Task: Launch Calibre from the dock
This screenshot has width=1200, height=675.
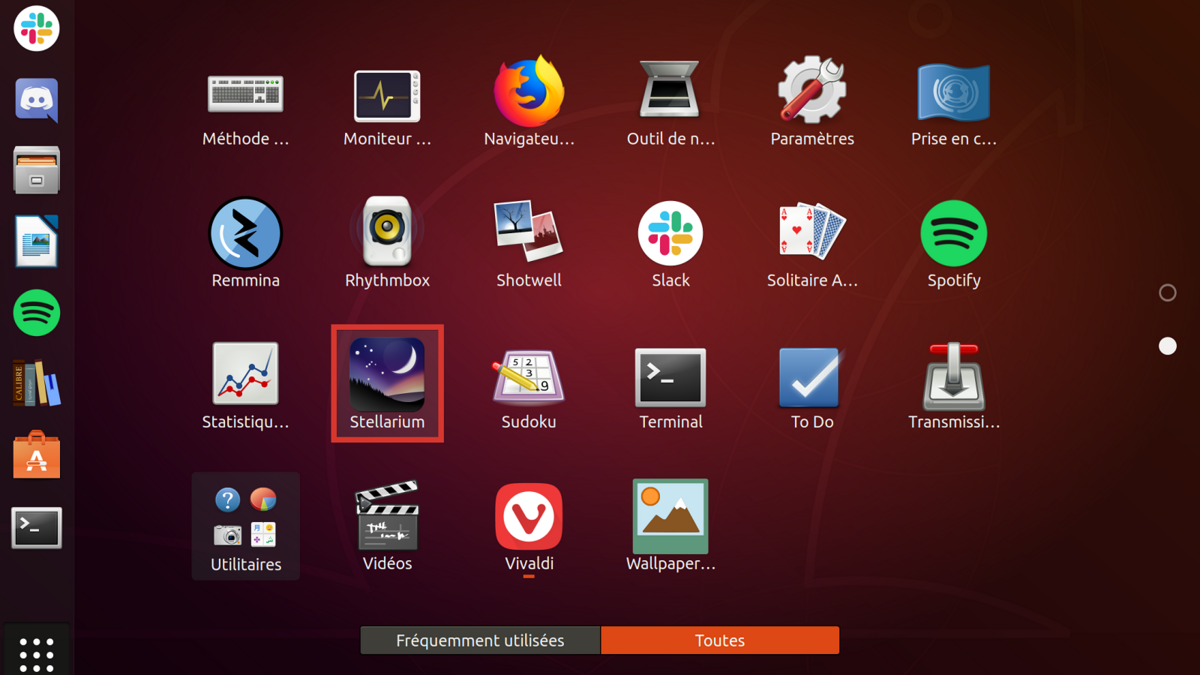Action: point(37,384)
